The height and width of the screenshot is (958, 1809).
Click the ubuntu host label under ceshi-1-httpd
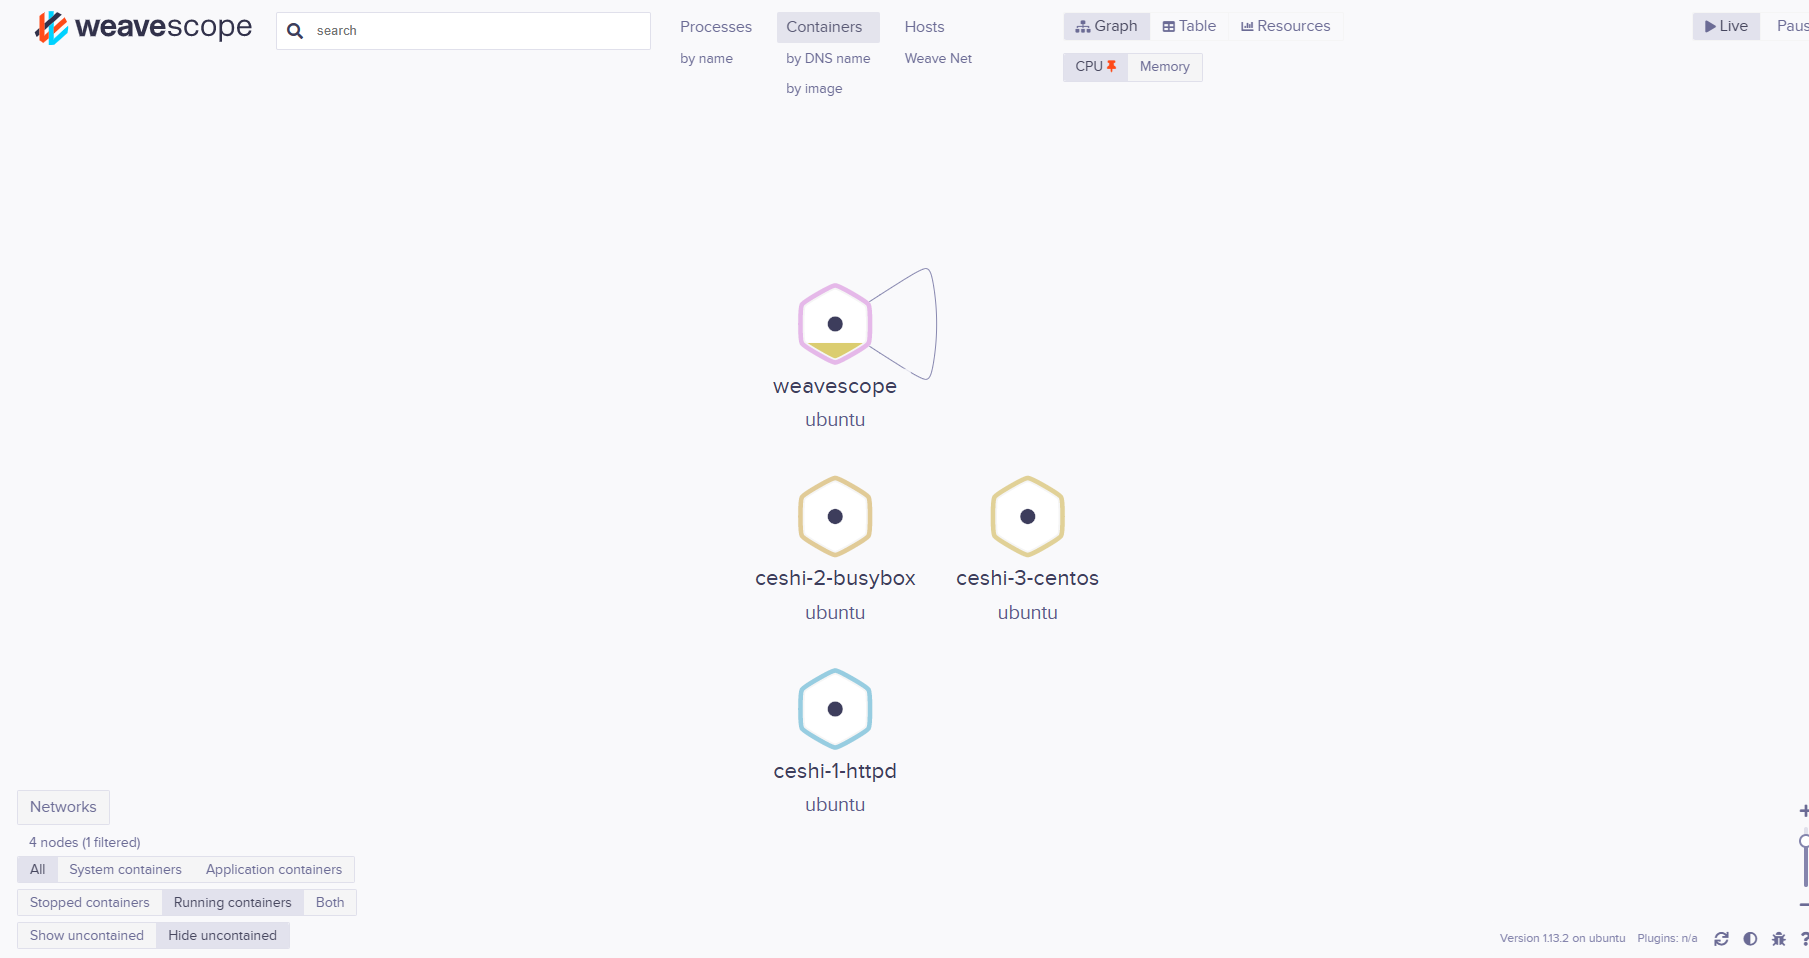coord(835,805)
